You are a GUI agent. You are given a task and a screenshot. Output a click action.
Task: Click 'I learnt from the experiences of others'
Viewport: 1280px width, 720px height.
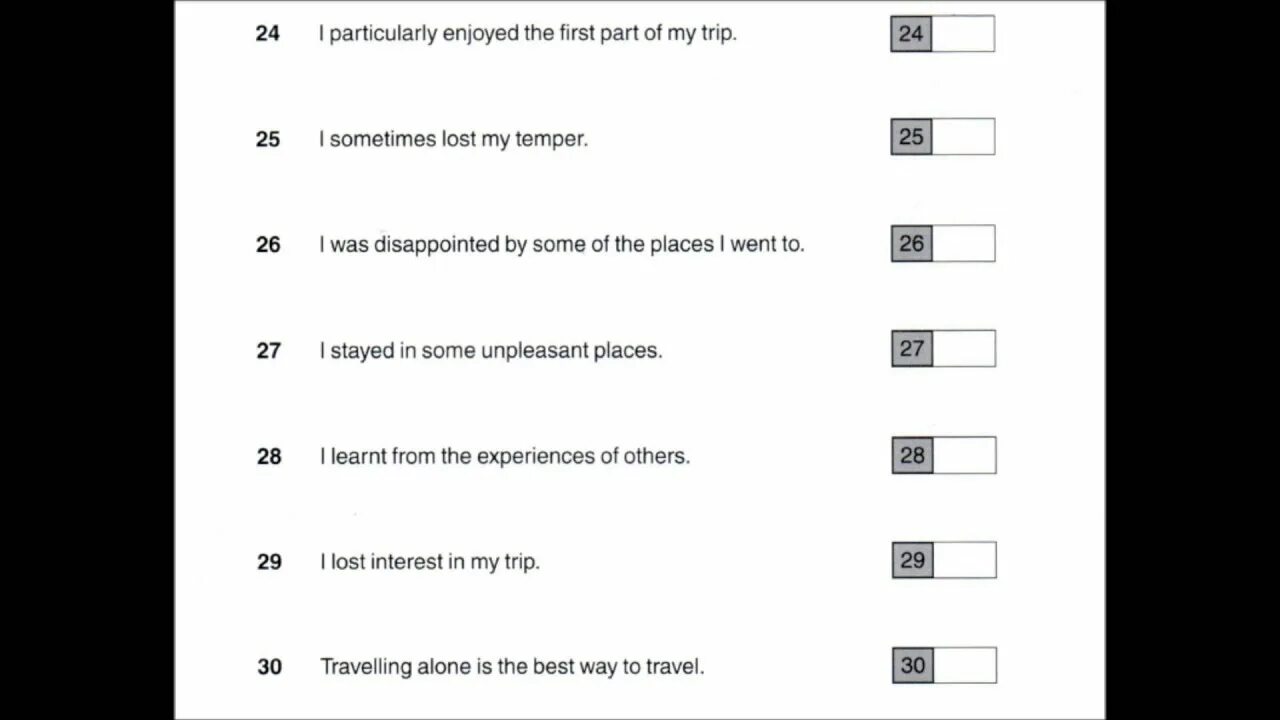505,456
